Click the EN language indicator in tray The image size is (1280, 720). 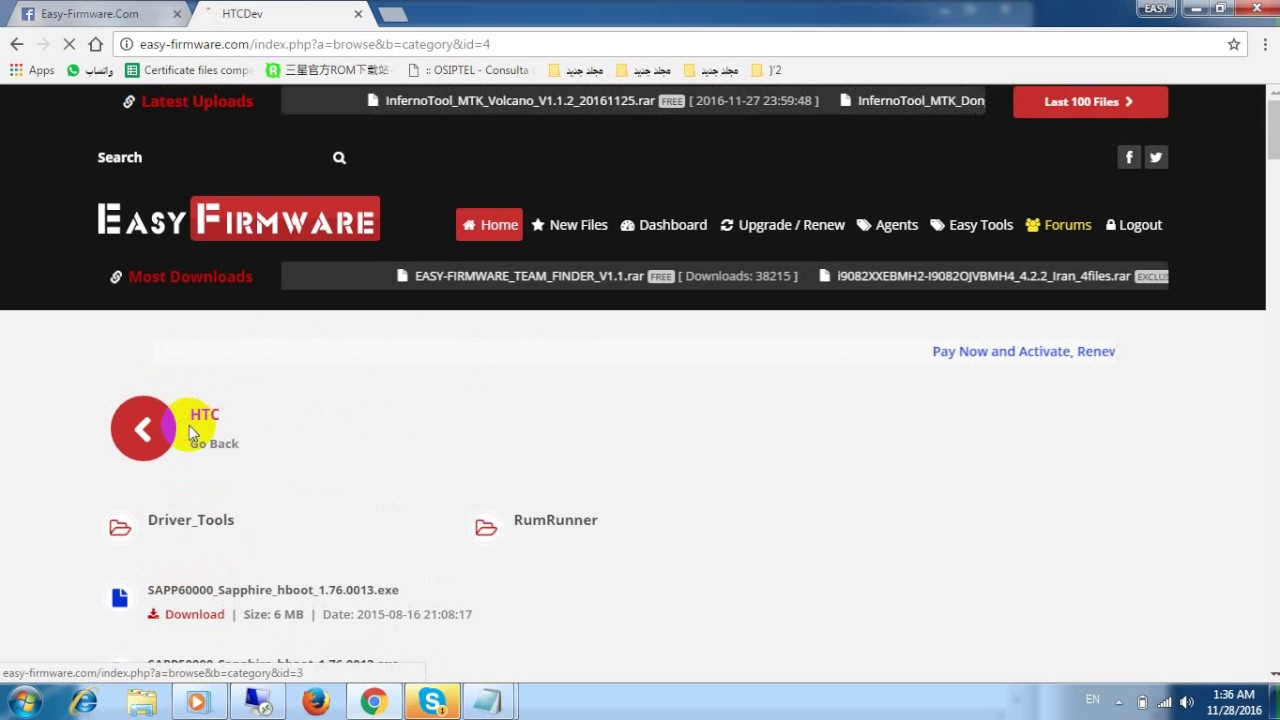(x=1092, y=700)
